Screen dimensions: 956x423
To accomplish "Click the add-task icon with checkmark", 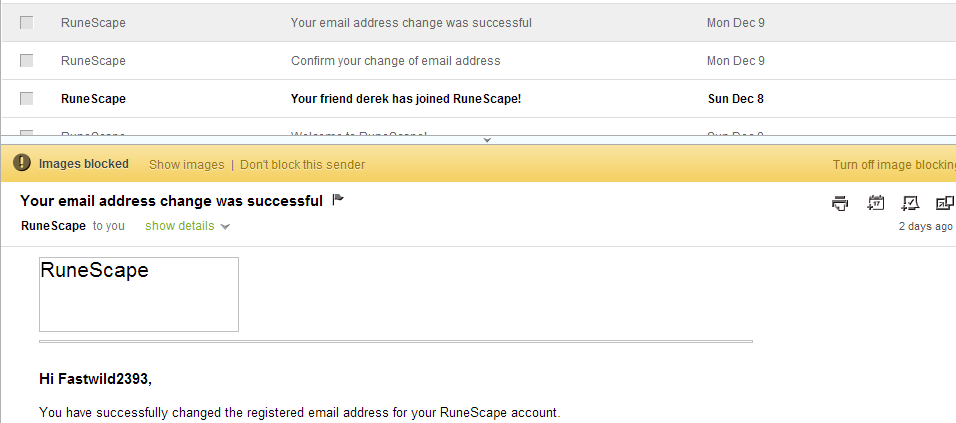I will click(x=910, y=203).
